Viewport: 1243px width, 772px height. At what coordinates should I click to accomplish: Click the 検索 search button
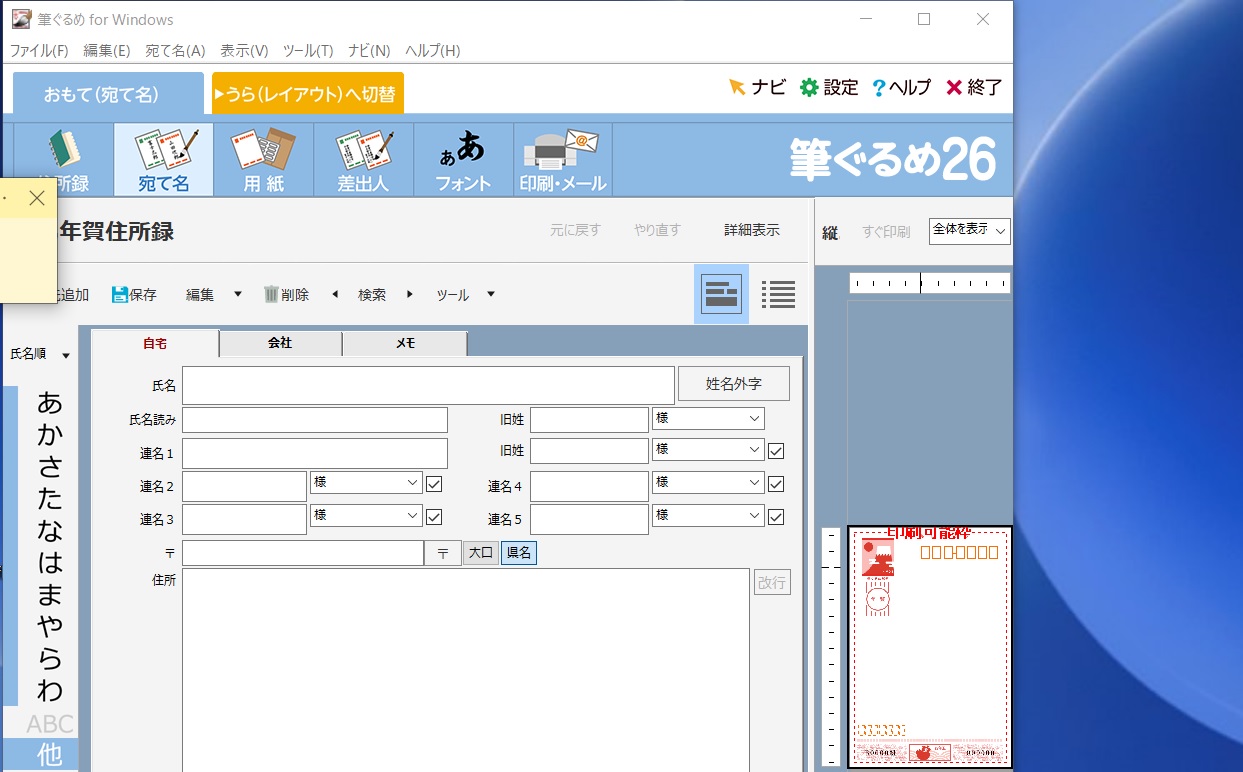(x=372, y=294)
